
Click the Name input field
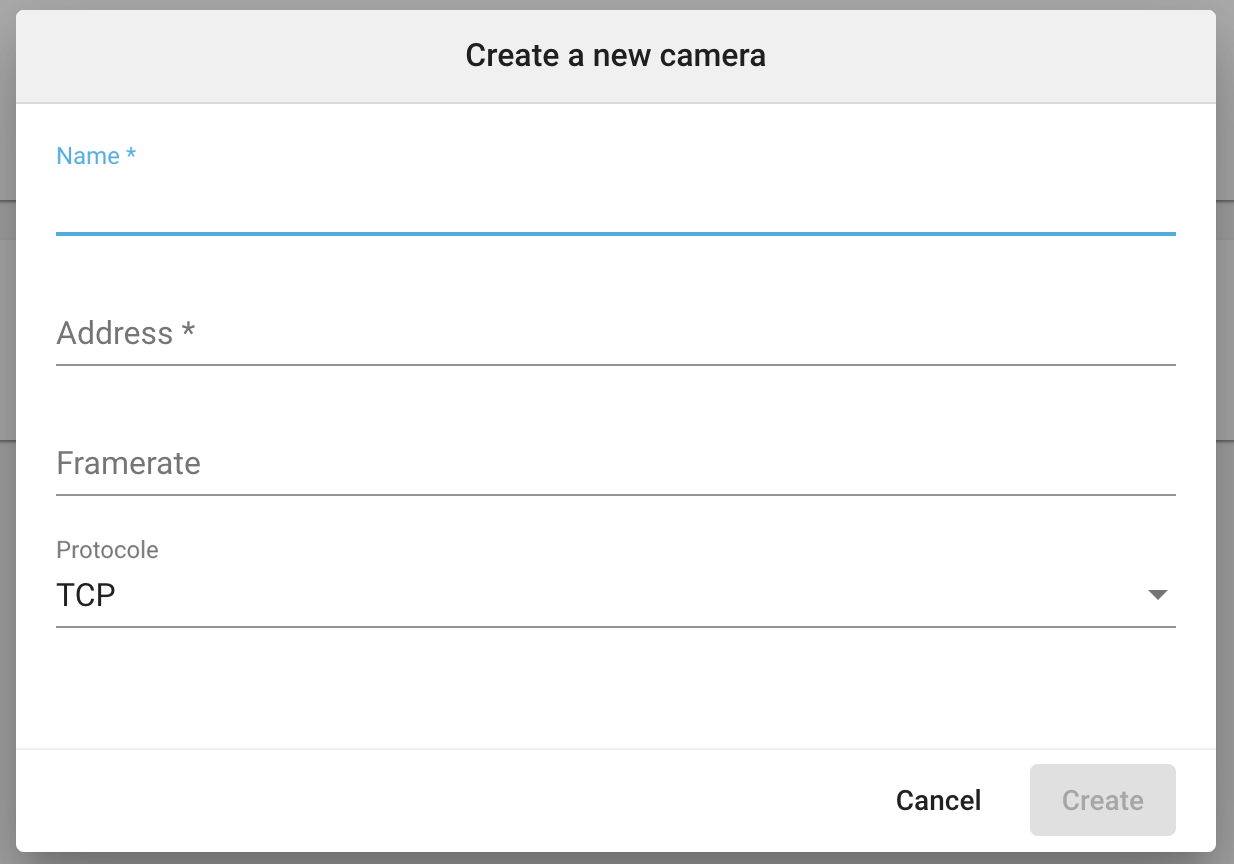click(x=615, y=205)
